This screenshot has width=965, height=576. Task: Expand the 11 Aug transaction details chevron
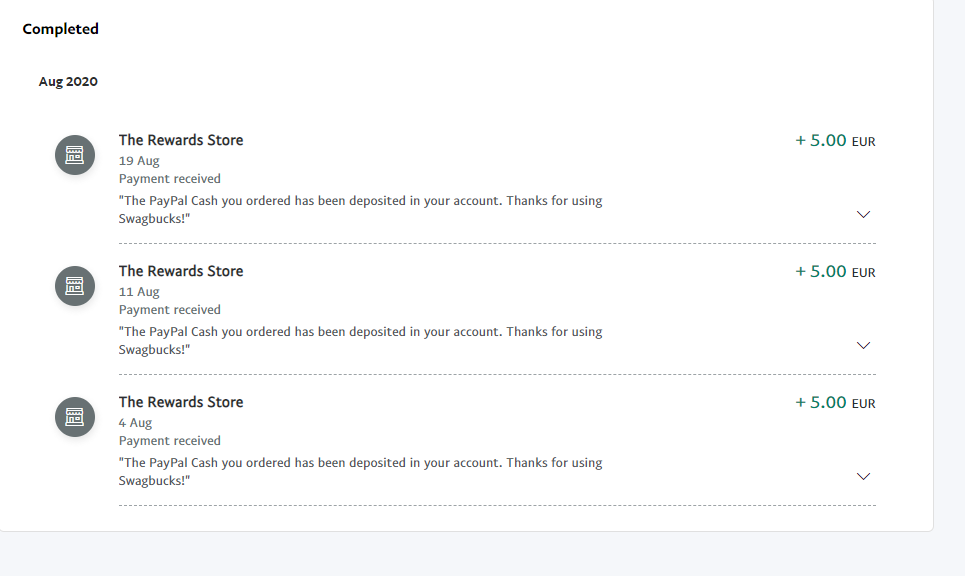coord(864,345)
